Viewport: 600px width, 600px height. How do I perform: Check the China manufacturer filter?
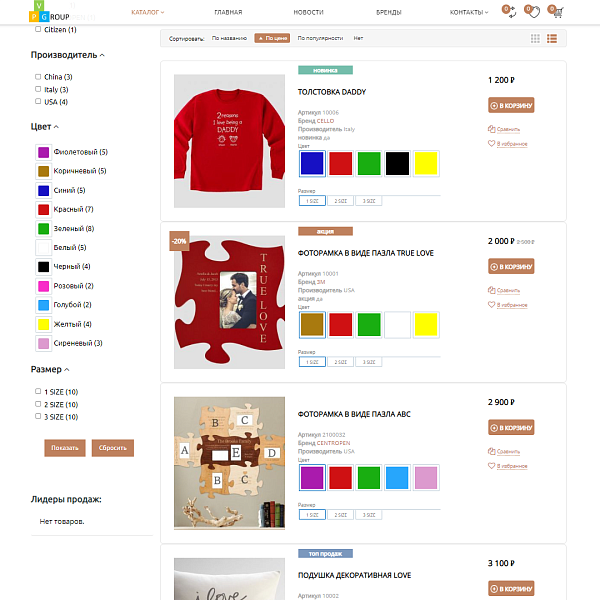pyautogui.click(x=38, y=77)
